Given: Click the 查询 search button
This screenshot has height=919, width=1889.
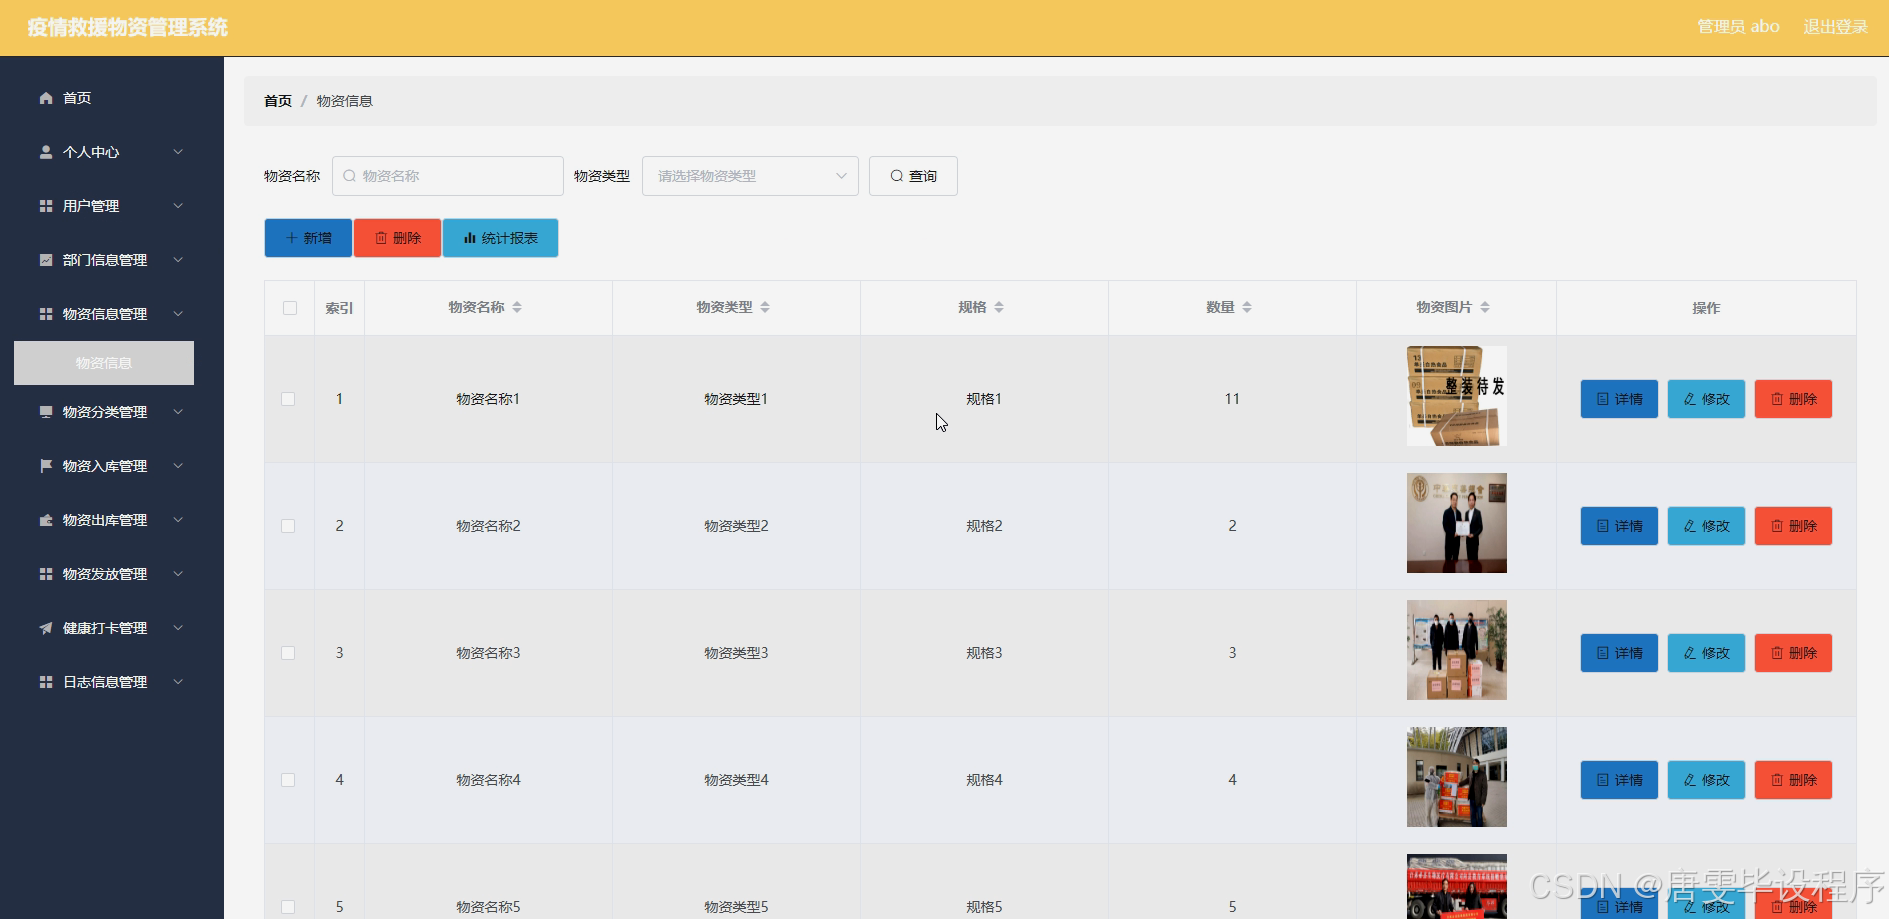Looking at the screenshot, I should [x=913, y=176].
